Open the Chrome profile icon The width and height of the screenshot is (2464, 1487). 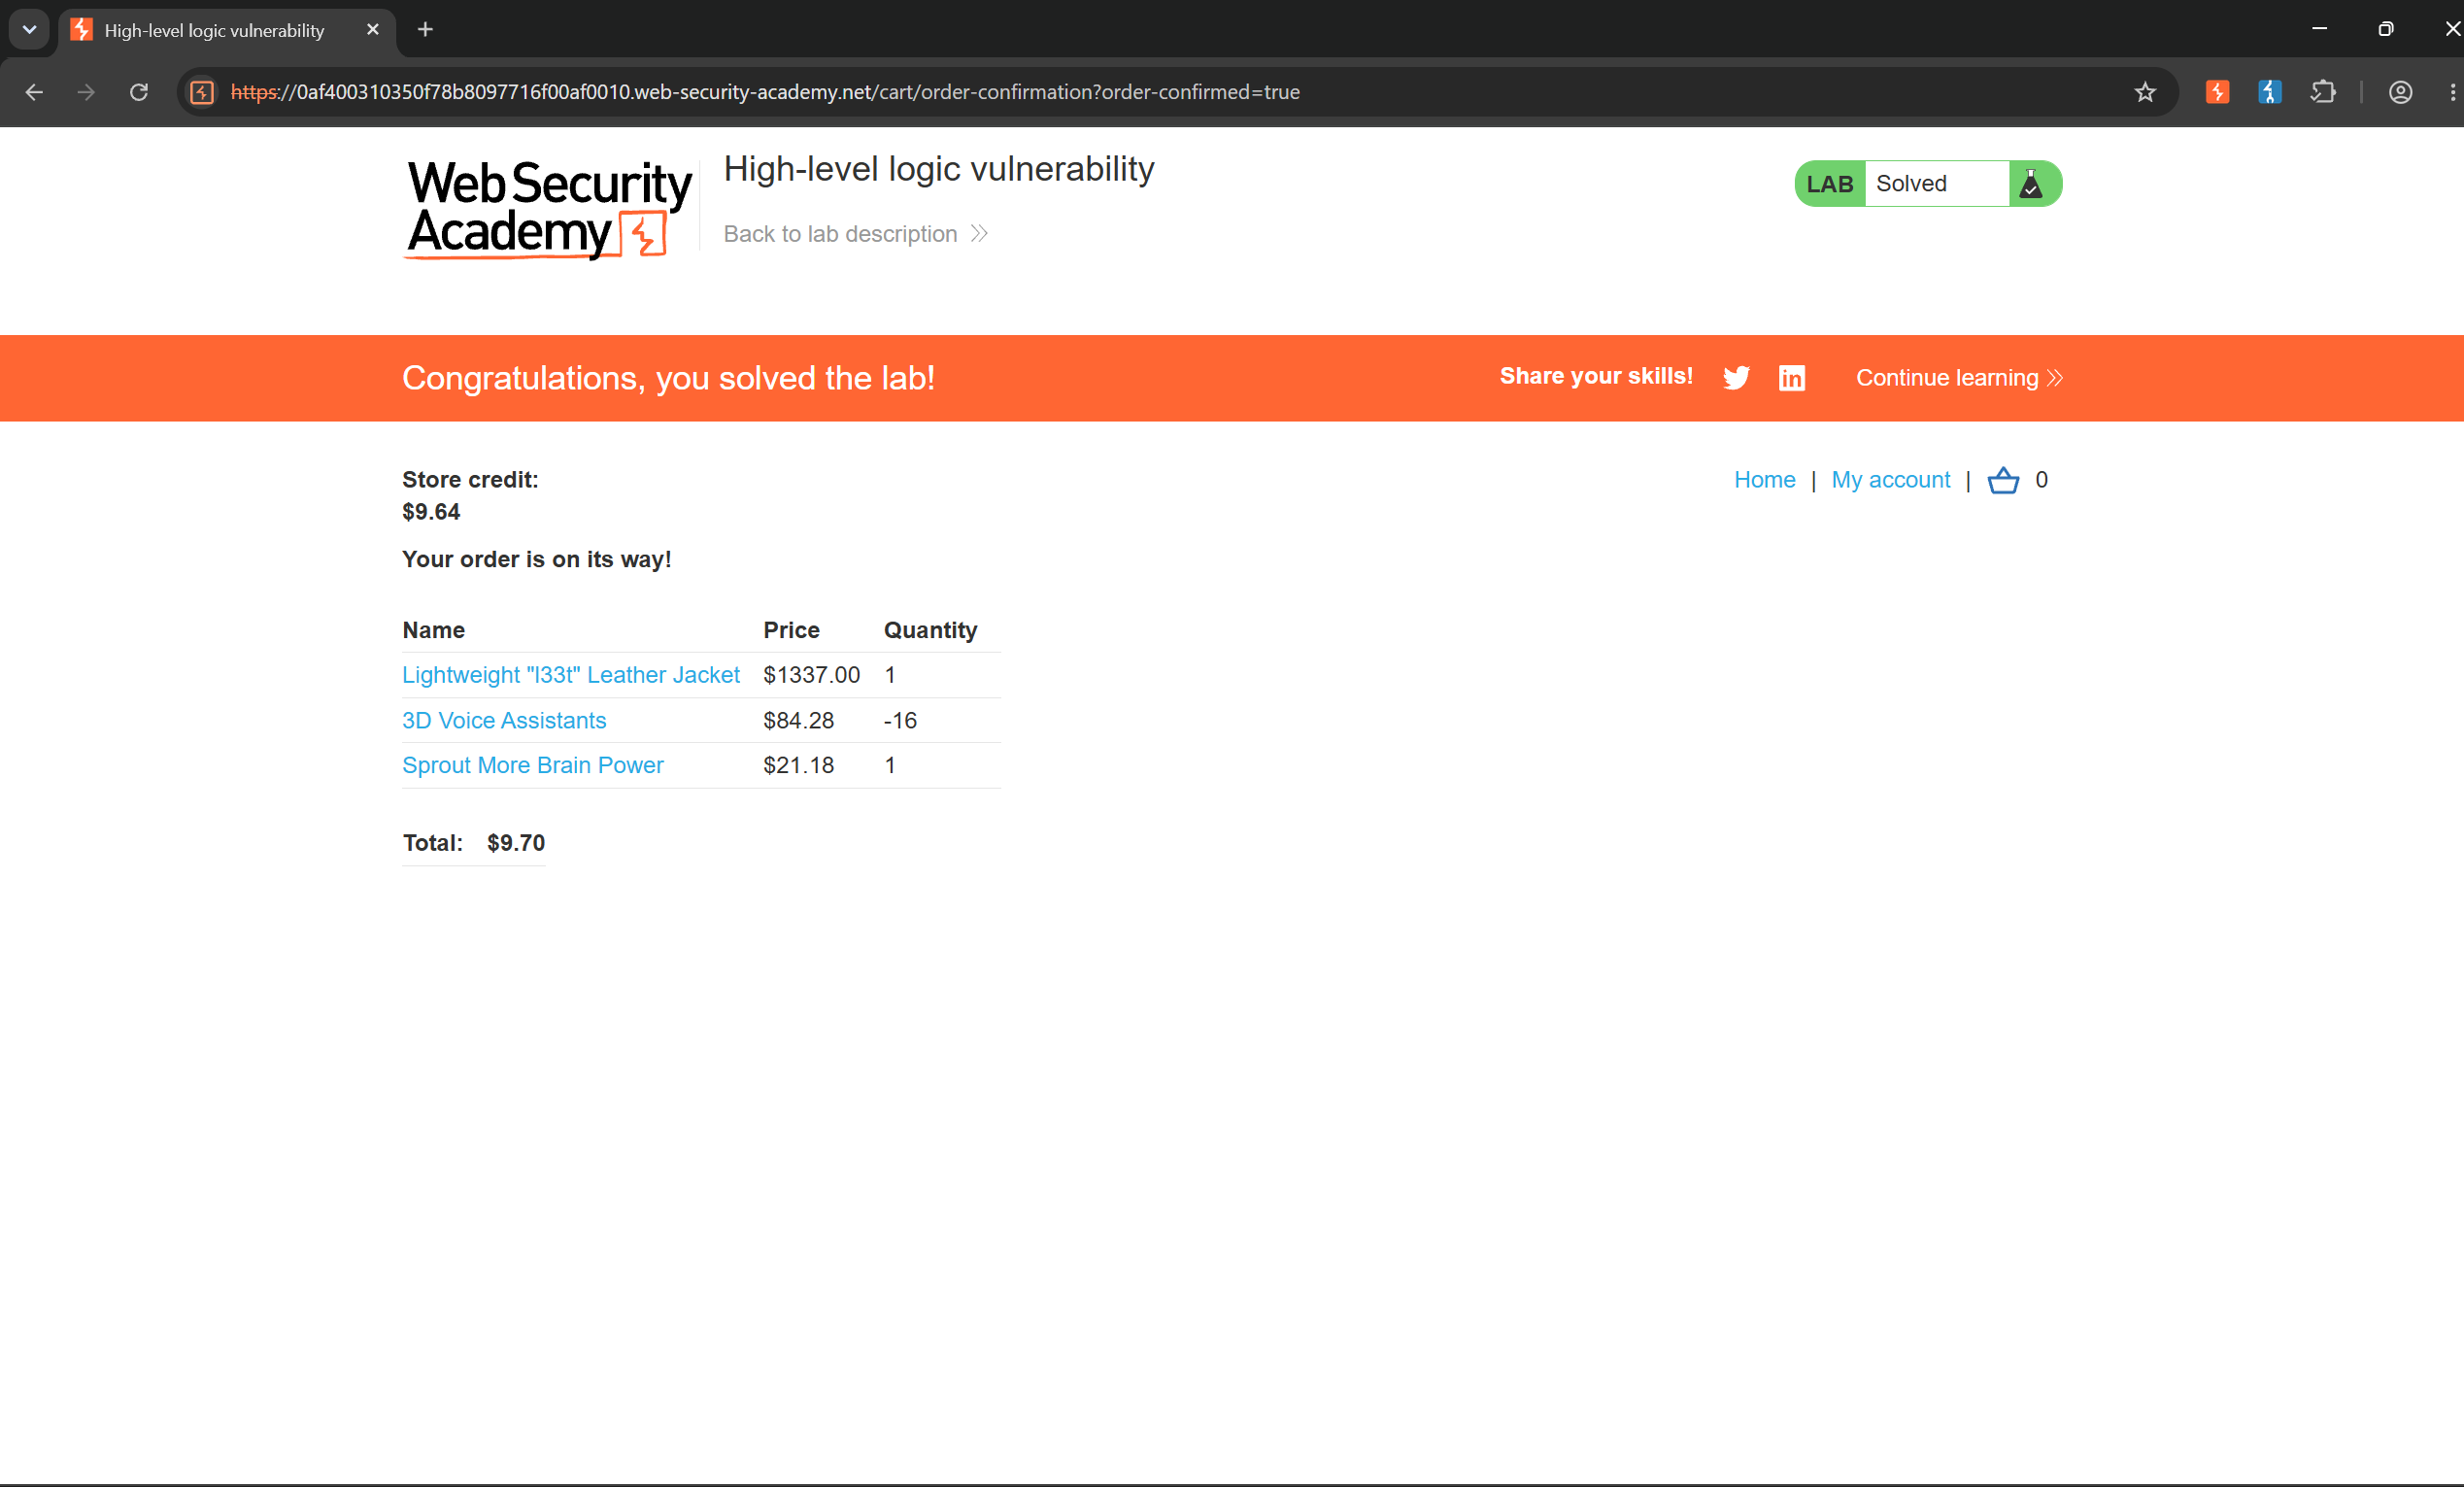(2400, 92)
